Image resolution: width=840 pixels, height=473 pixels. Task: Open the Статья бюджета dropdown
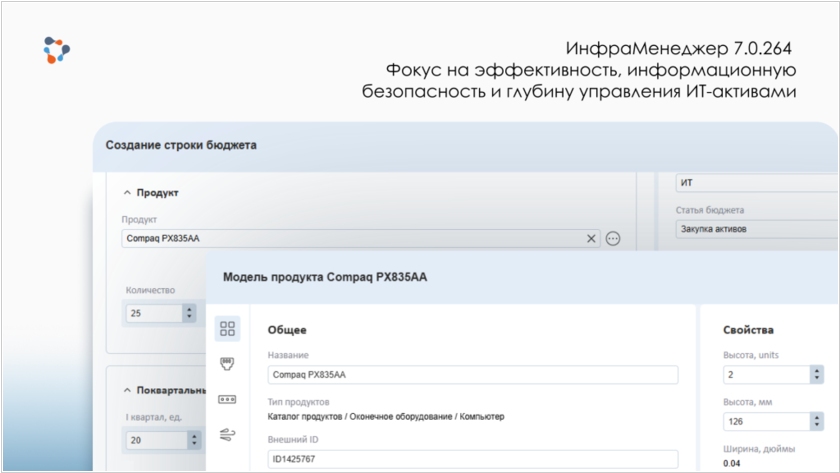click(756, 229)
